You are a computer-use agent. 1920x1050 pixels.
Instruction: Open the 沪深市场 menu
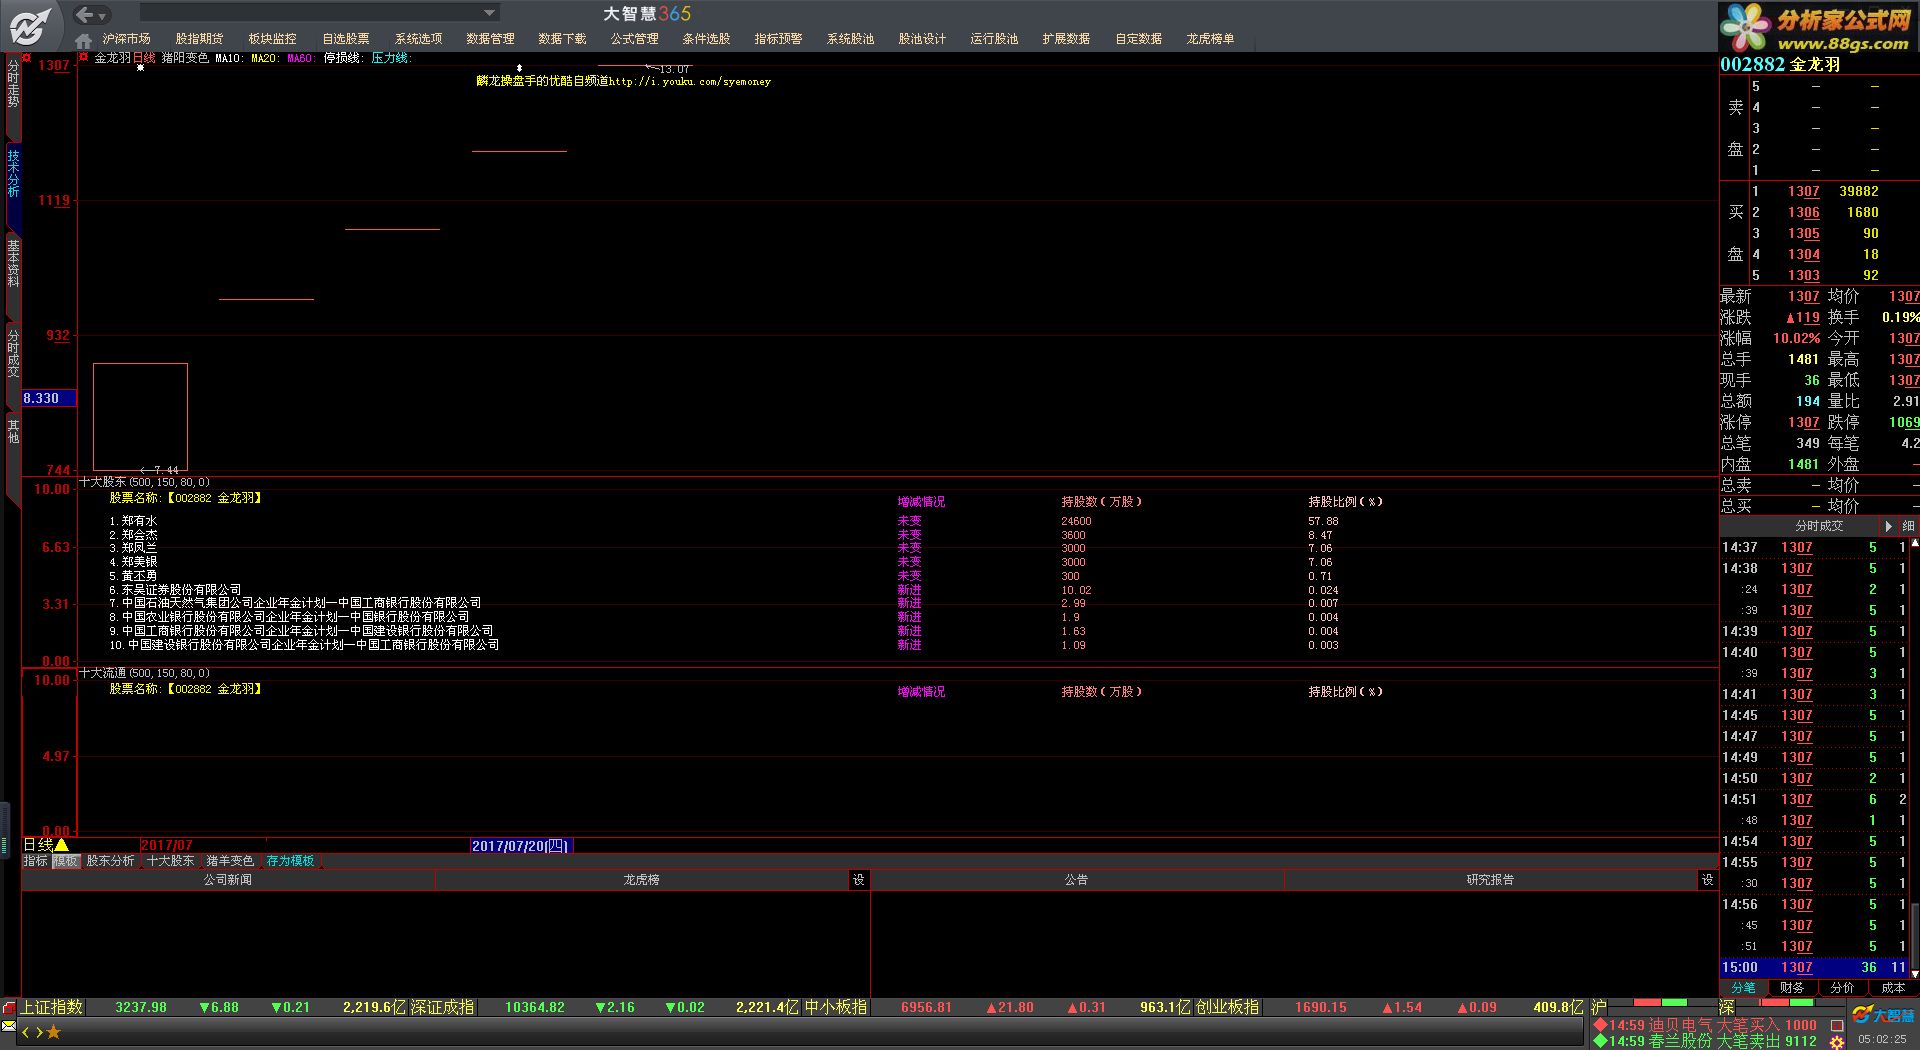[126, 39]
